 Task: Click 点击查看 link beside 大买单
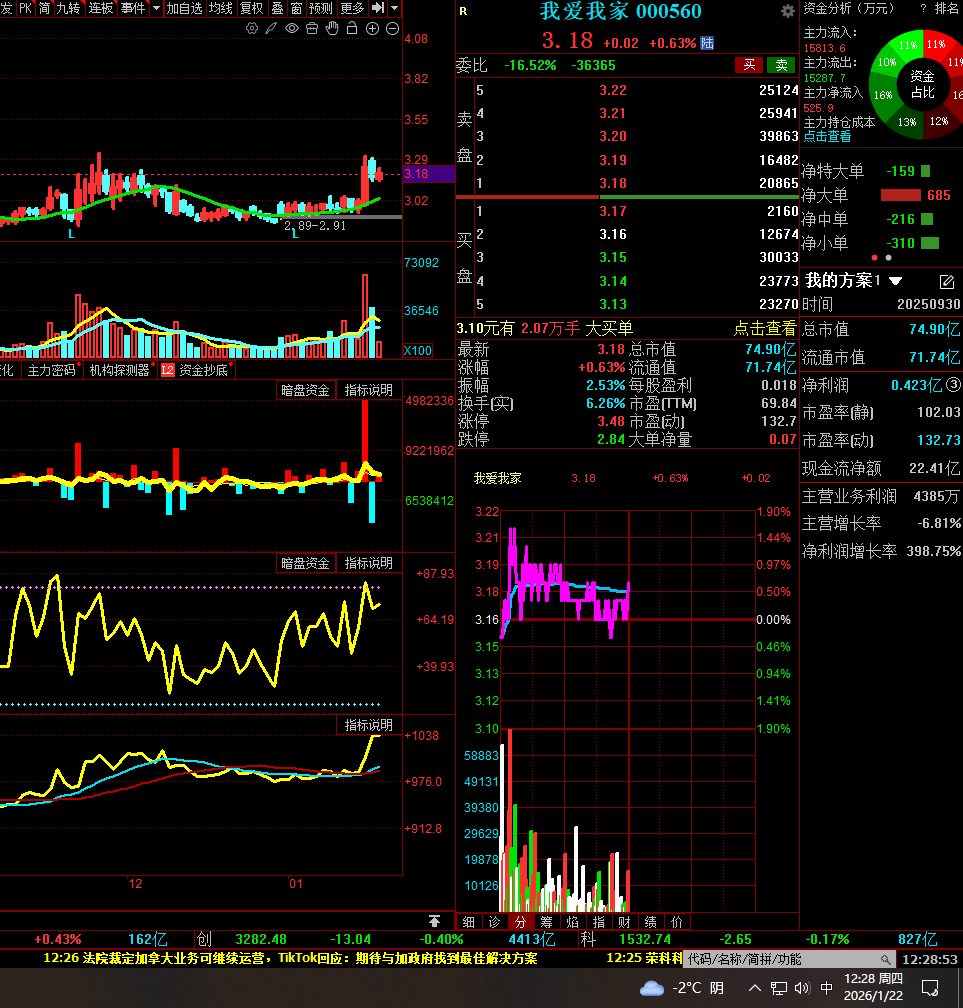point(764,328)
